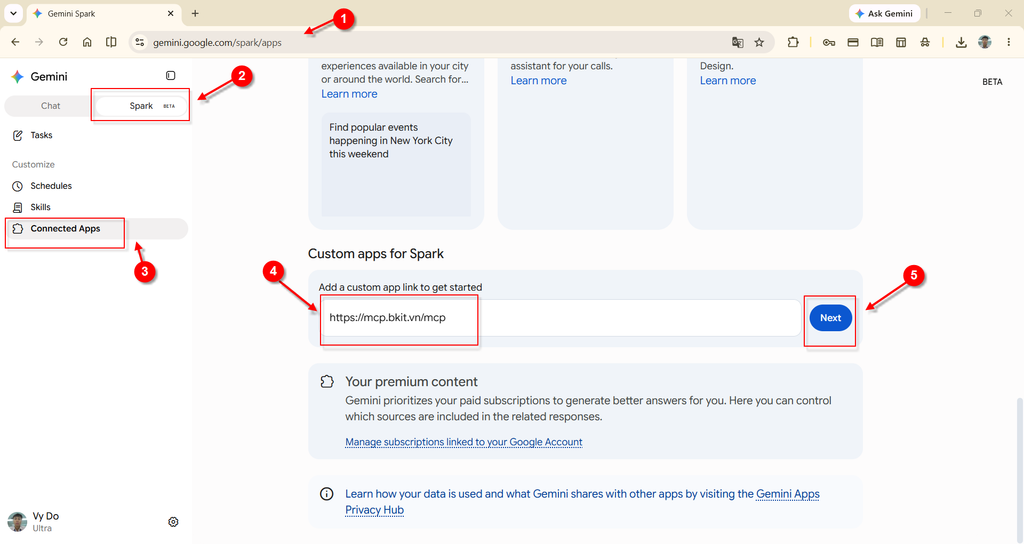The width and height of the screenshot is (1024, 544).
Task: Switch to the Spark beta tab
Action: [142, 106]
